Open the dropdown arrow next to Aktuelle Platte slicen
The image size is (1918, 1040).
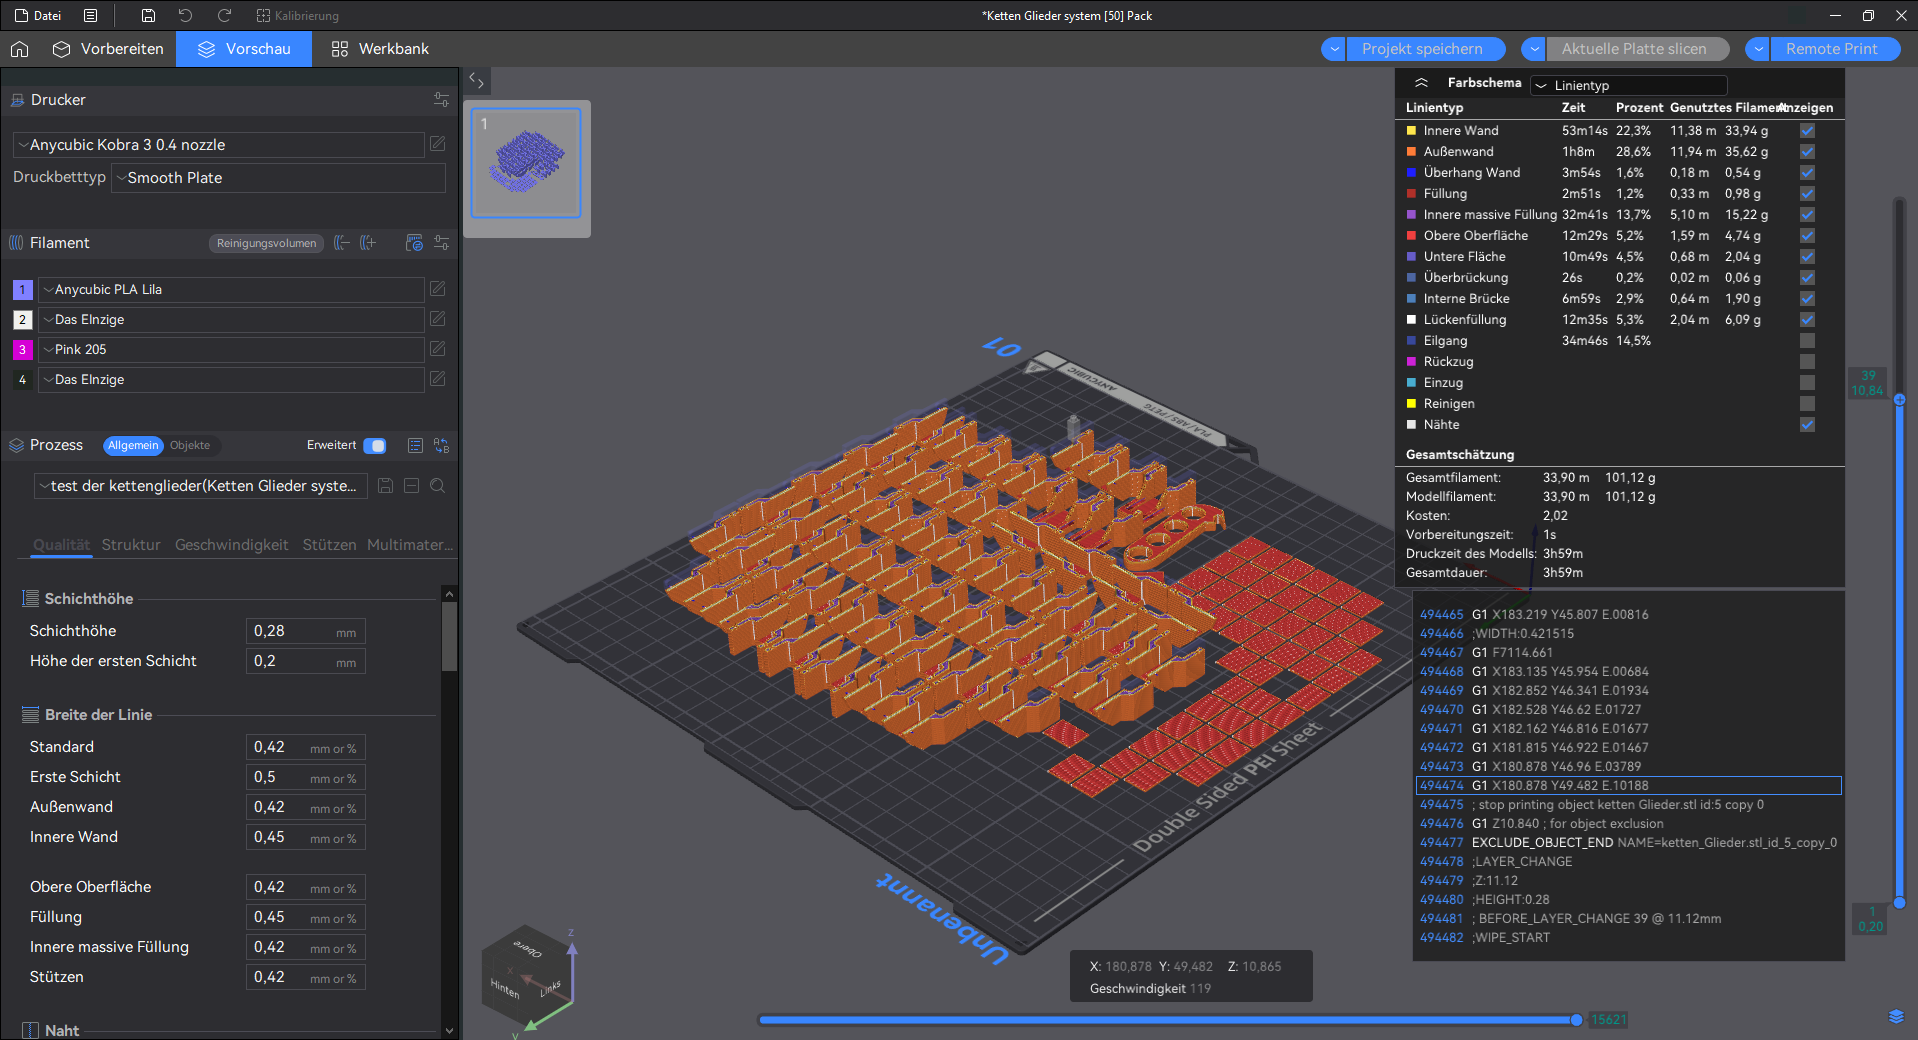coord(1533,49)
